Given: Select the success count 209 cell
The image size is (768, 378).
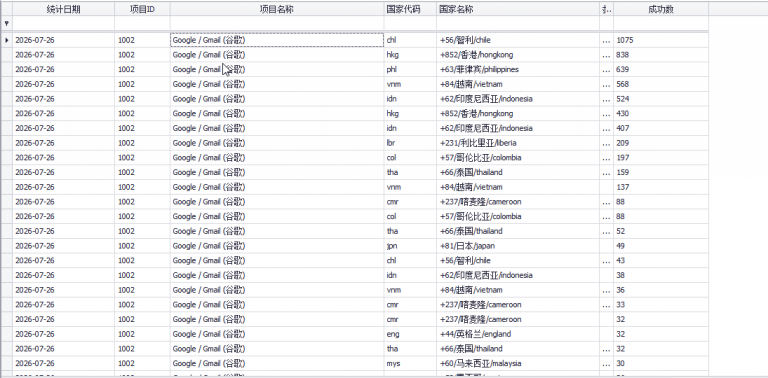Looking at the screenshot, I should tap(661, 143).
